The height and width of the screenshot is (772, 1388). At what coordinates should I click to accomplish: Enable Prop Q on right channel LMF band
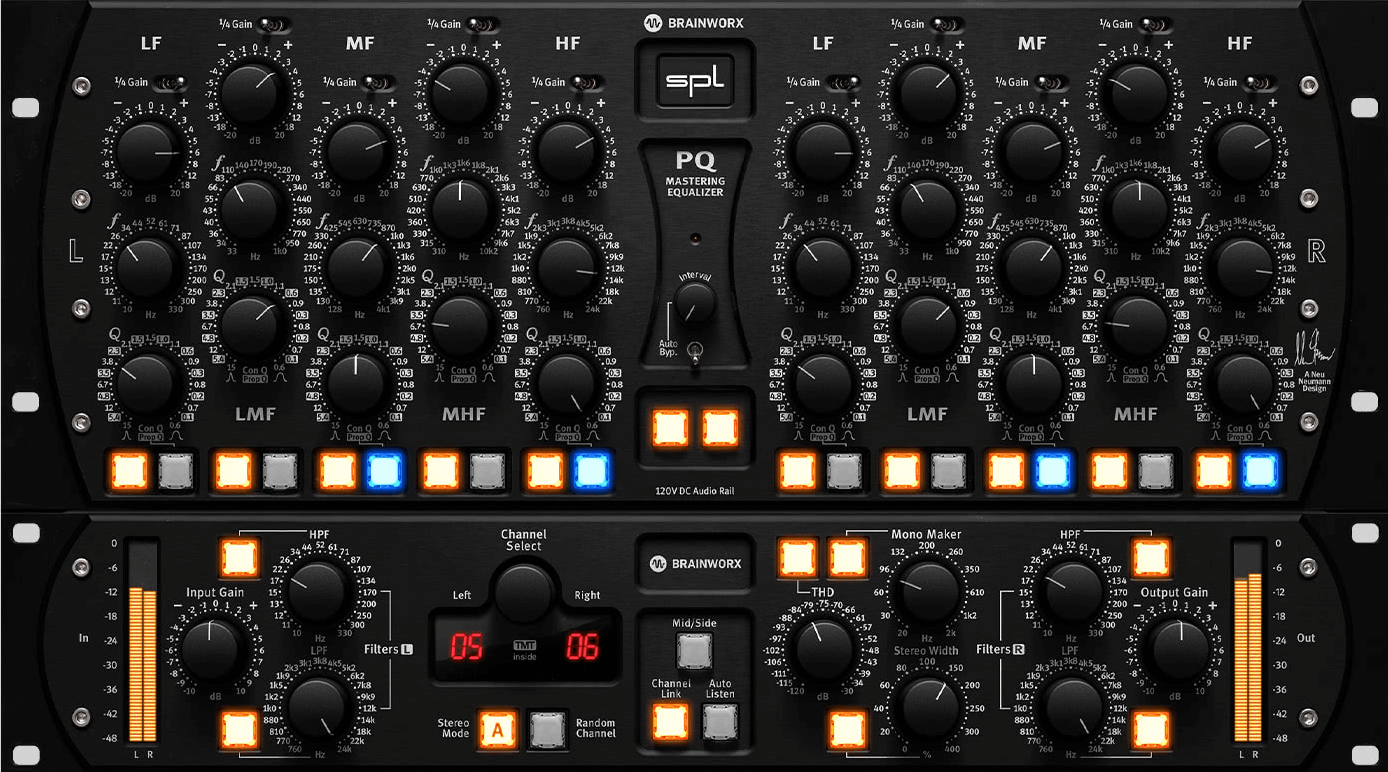949,470
